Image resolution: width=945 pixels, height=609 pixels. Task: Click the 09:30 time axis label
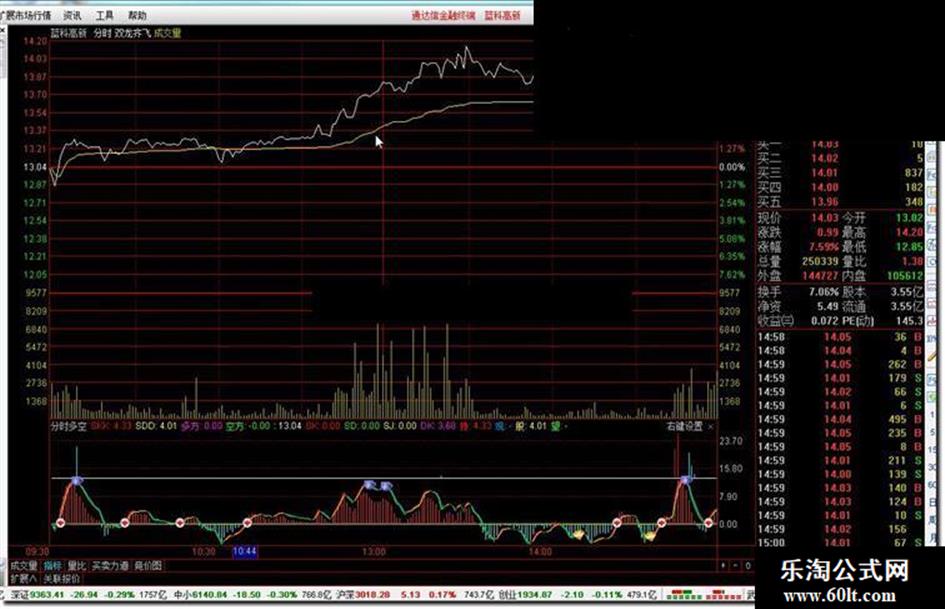coord(37,552)
